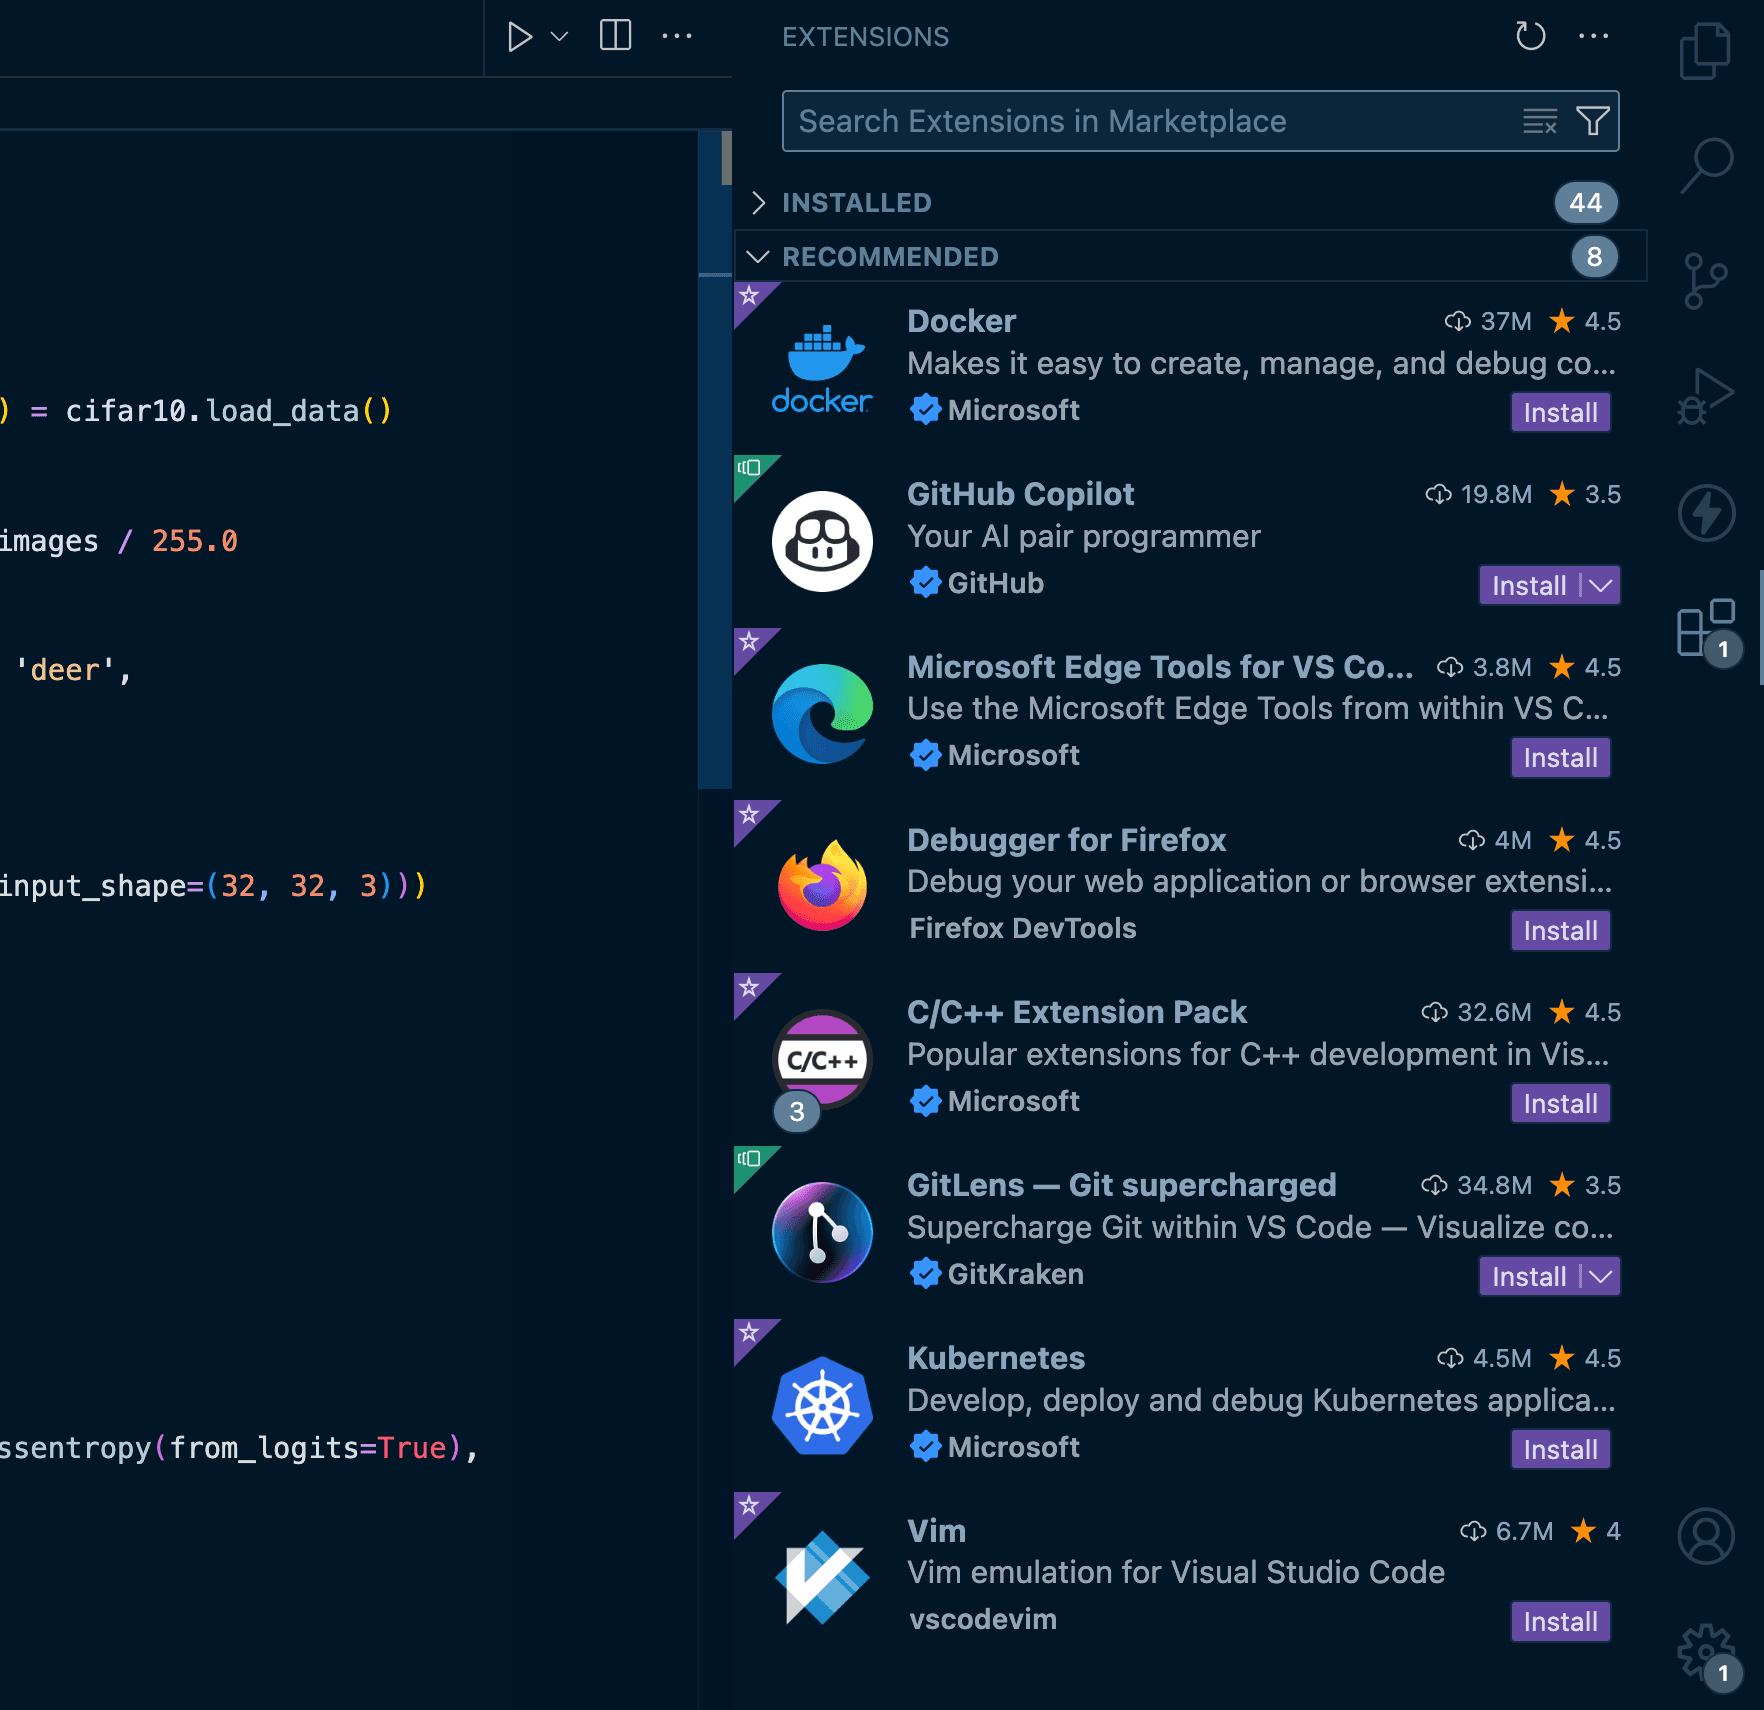1764x1710 pixels.
Task: Open Explorer in the activity bar
Action: (1706, 52)
